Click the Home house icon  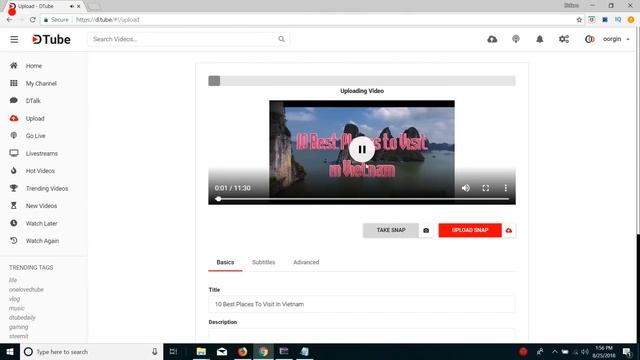(x=14, y=65)
